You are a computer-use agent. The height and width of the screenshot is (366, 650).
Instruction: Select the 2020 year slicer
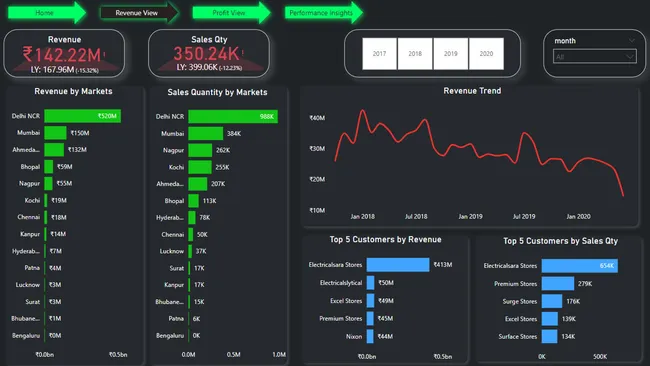click(486, 53)
